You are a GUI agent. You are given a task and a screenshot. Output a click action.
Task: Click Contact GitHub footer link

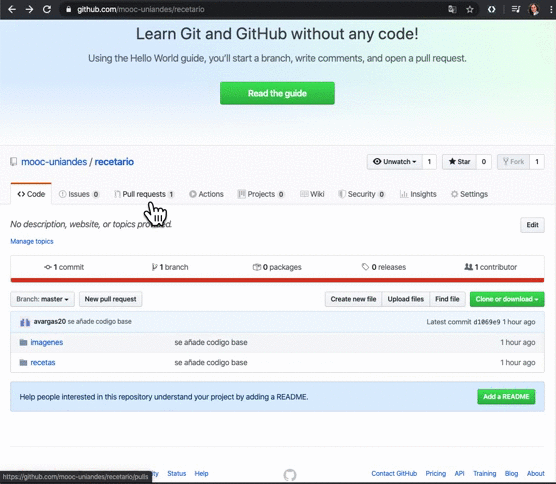pos(394,473)
